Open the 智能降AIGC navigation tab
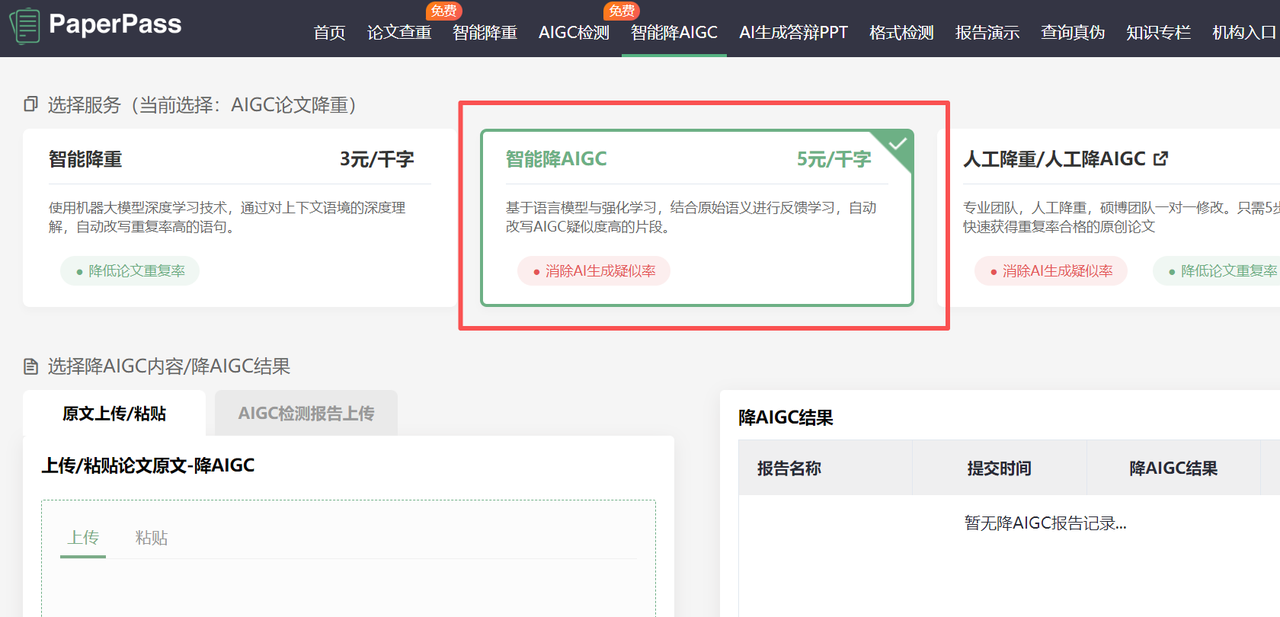 [674, 32]
